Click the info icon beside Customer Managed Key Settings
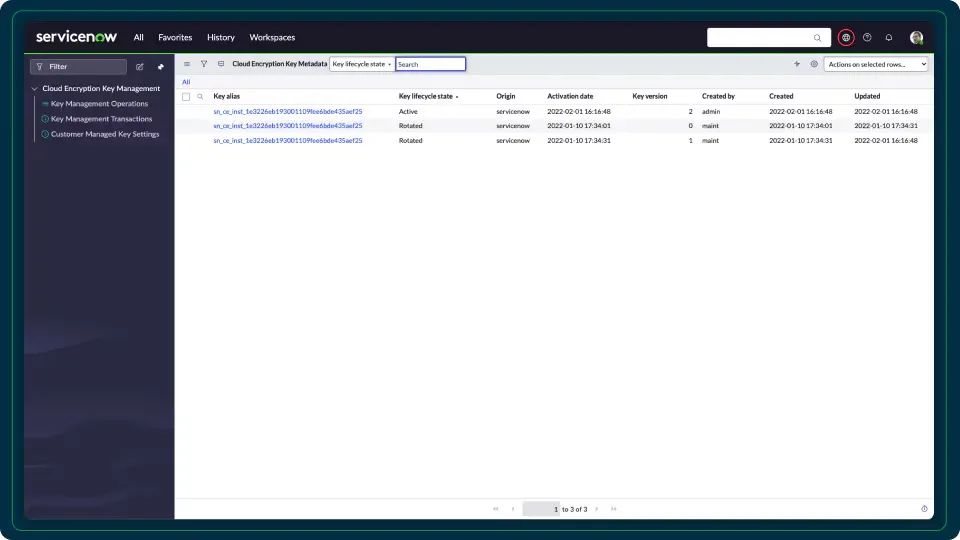Viewport: 960px width, 540px height. coord(45,134)
